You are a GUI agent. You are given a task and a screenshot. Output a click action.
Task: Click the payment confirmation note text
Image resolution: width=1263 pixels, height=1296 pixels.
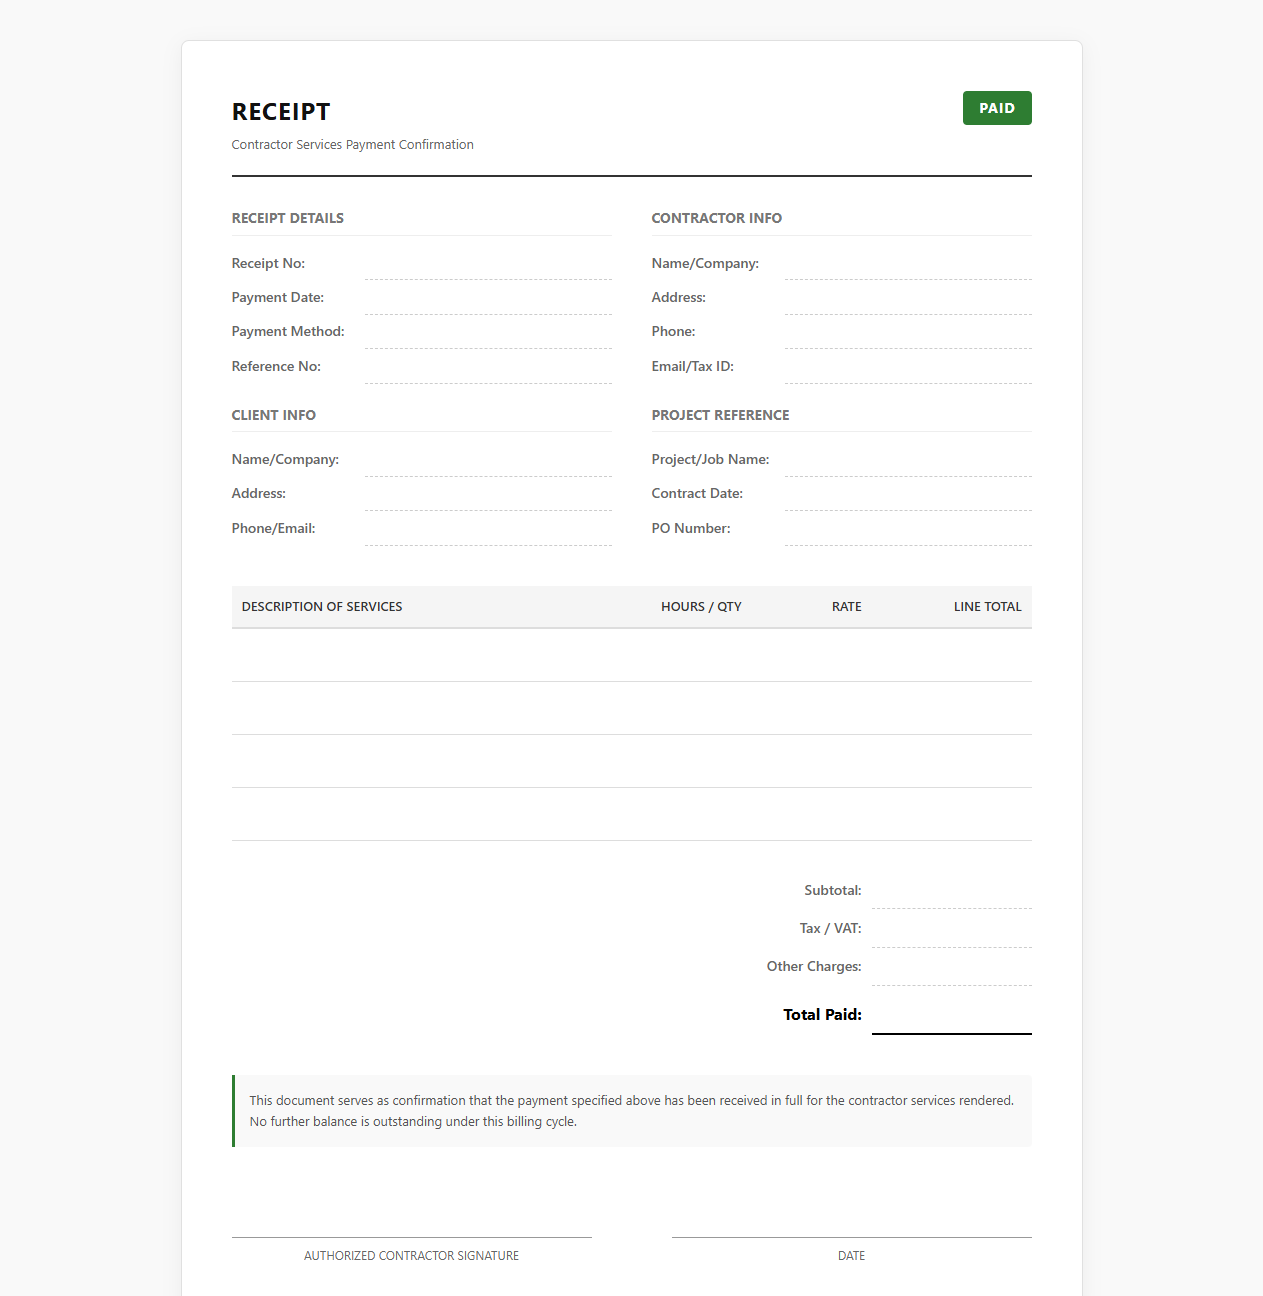pyautogui.click(x=632, y=1111)
